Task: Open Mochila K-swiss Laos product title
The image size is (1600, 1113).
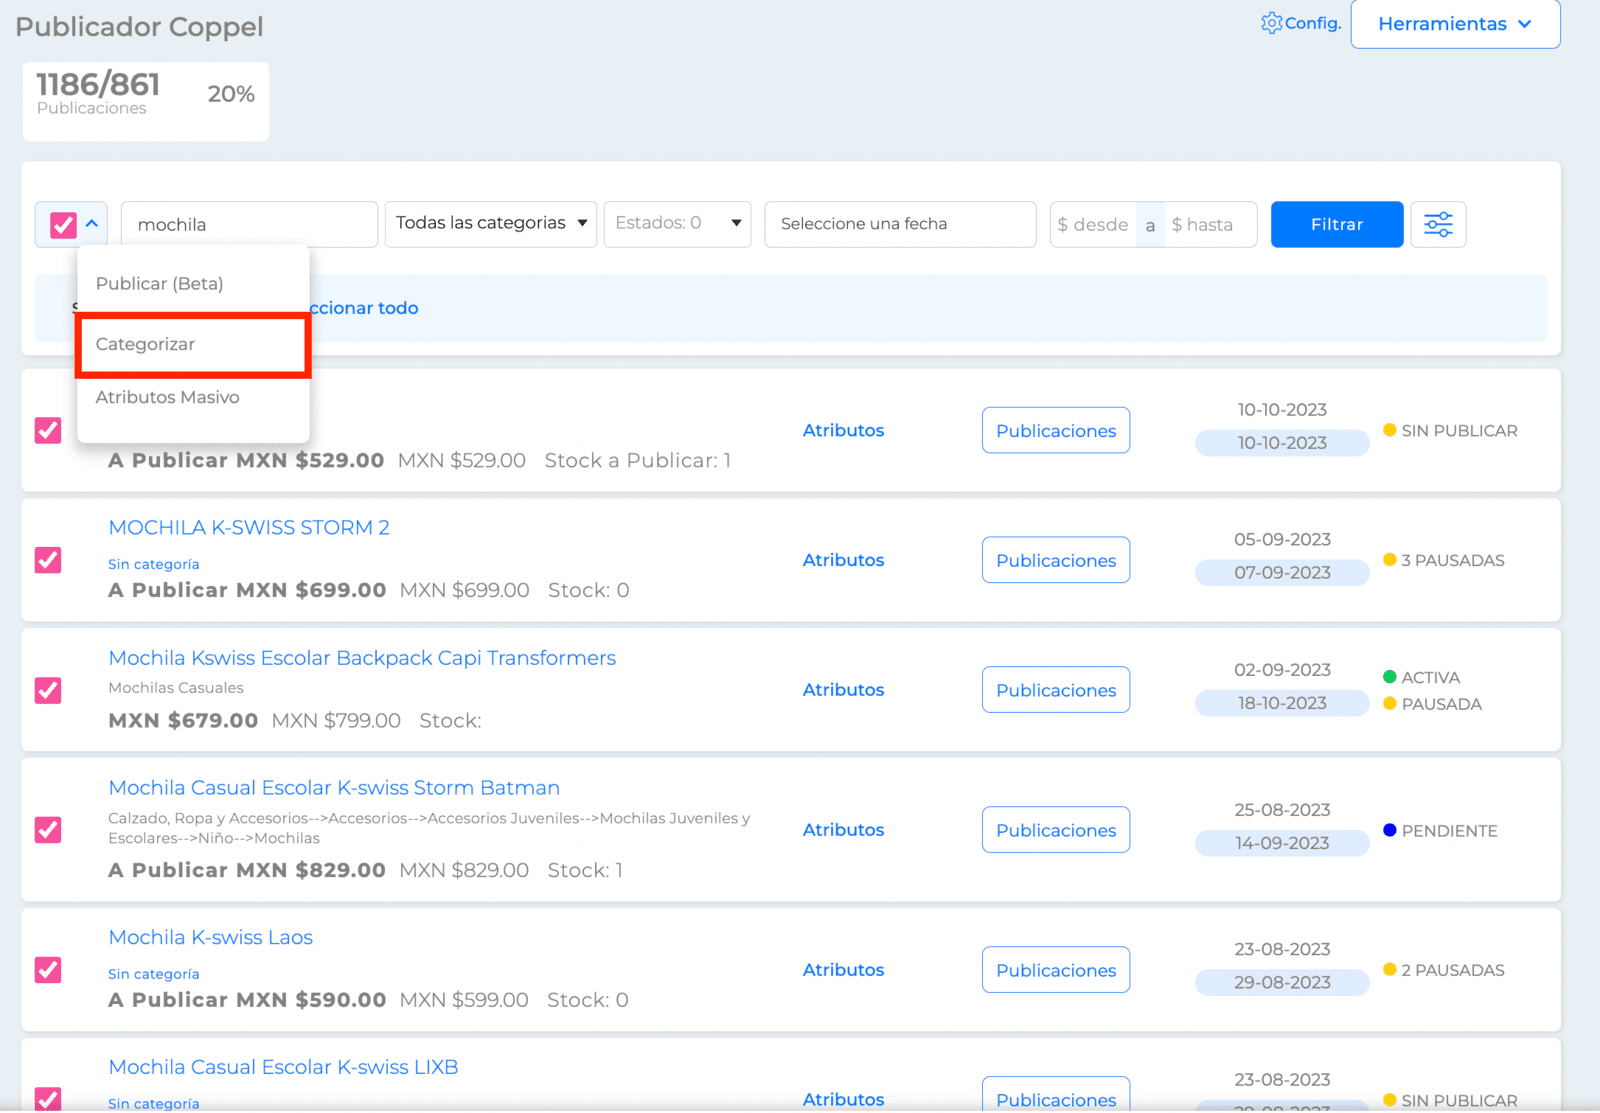Action: point(210,937)
